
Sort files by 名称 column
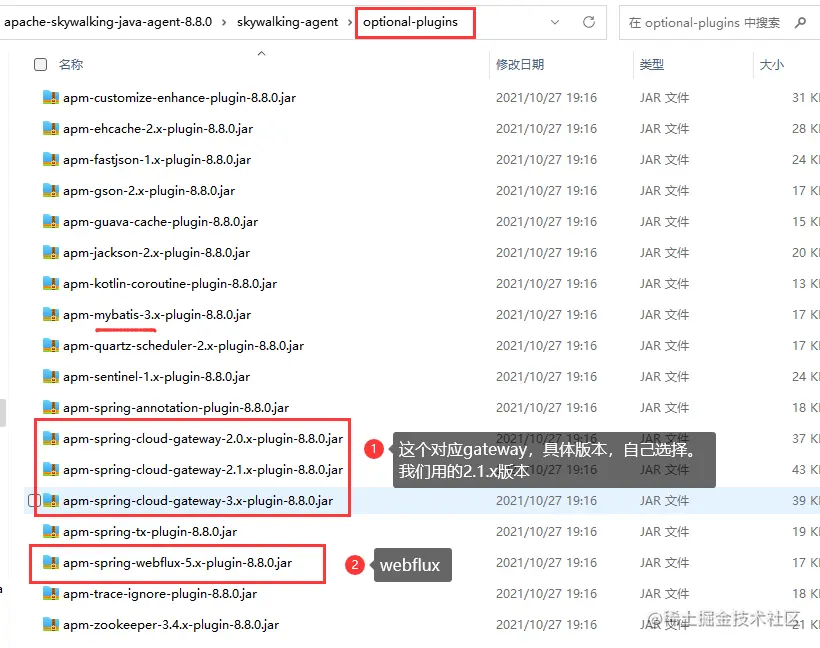click(x=71, y=64)
